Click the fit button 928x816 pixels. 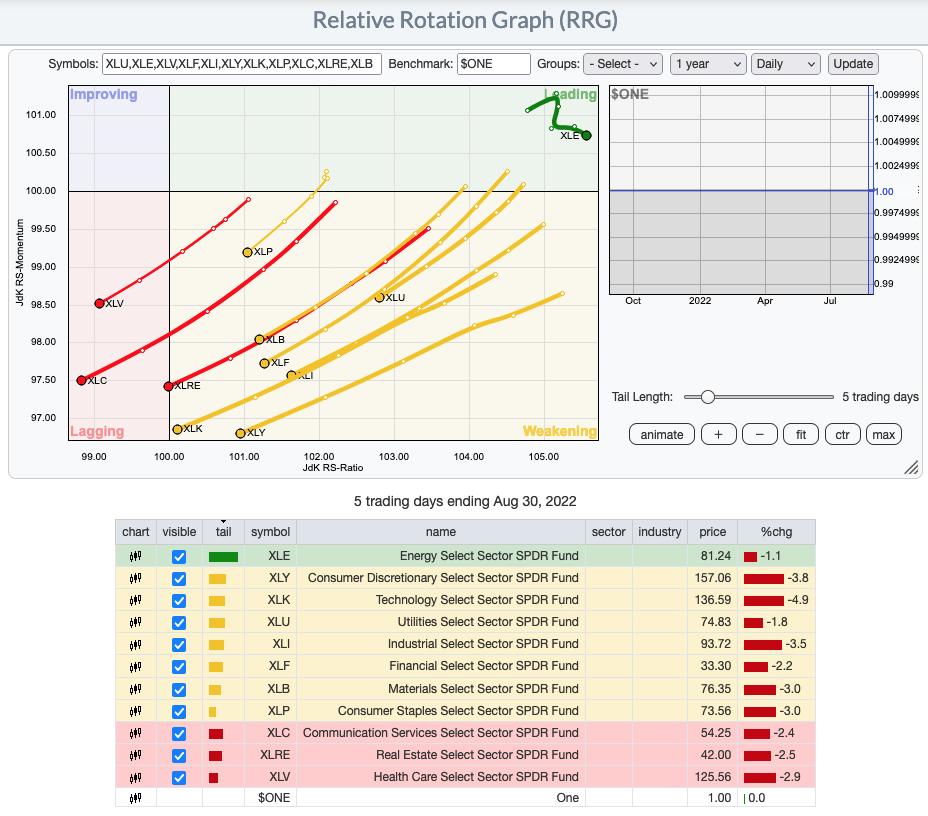(801, 435)
